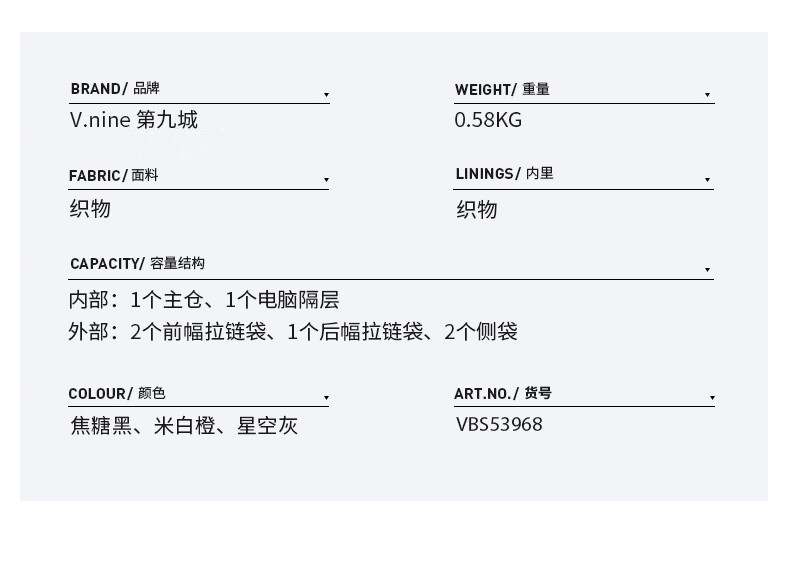The height and width of the screenshot is (580, 790).
Task: Select the BRAND / 品牌 heading
Action: [x=115, y=89]
